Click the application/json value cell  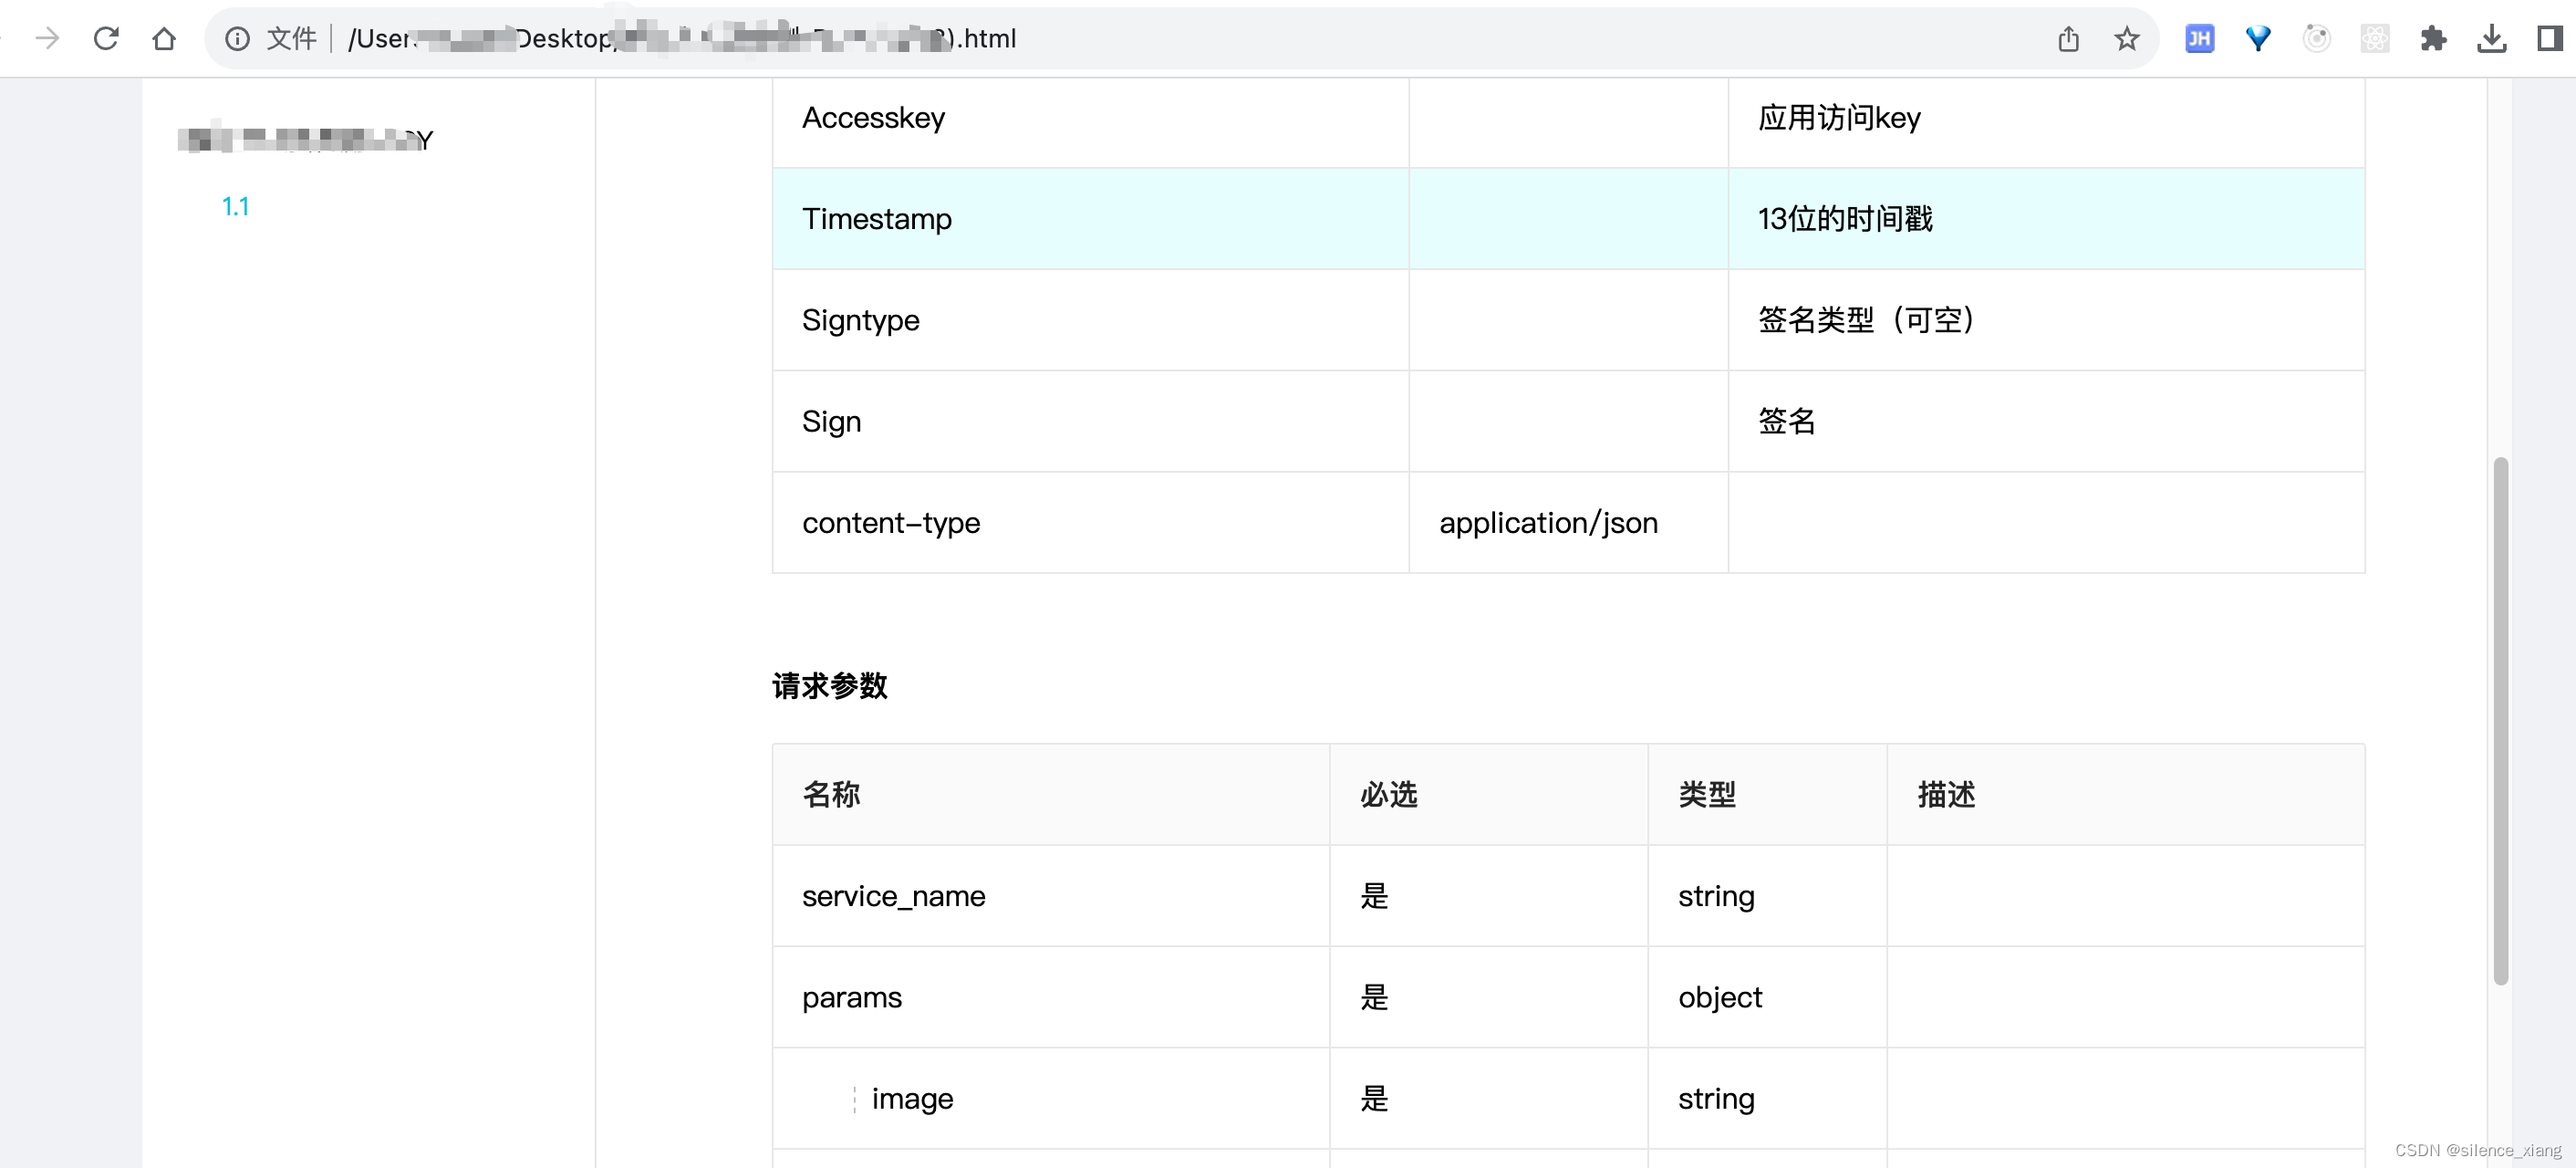point(1548,522)
